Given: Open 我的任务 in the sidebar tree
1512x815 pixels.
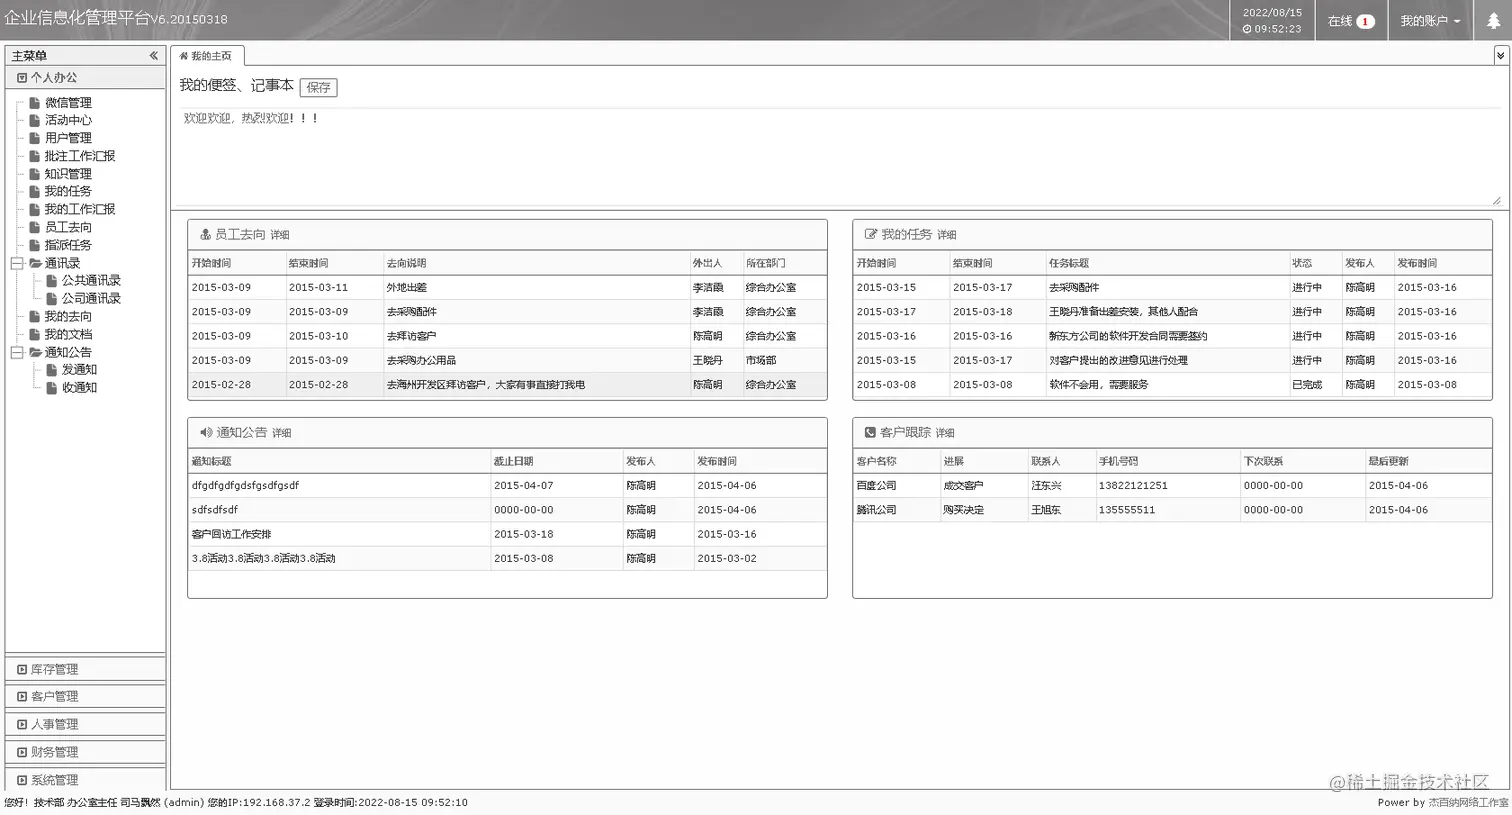Looking at the screenshot, I should click(68, 191).
